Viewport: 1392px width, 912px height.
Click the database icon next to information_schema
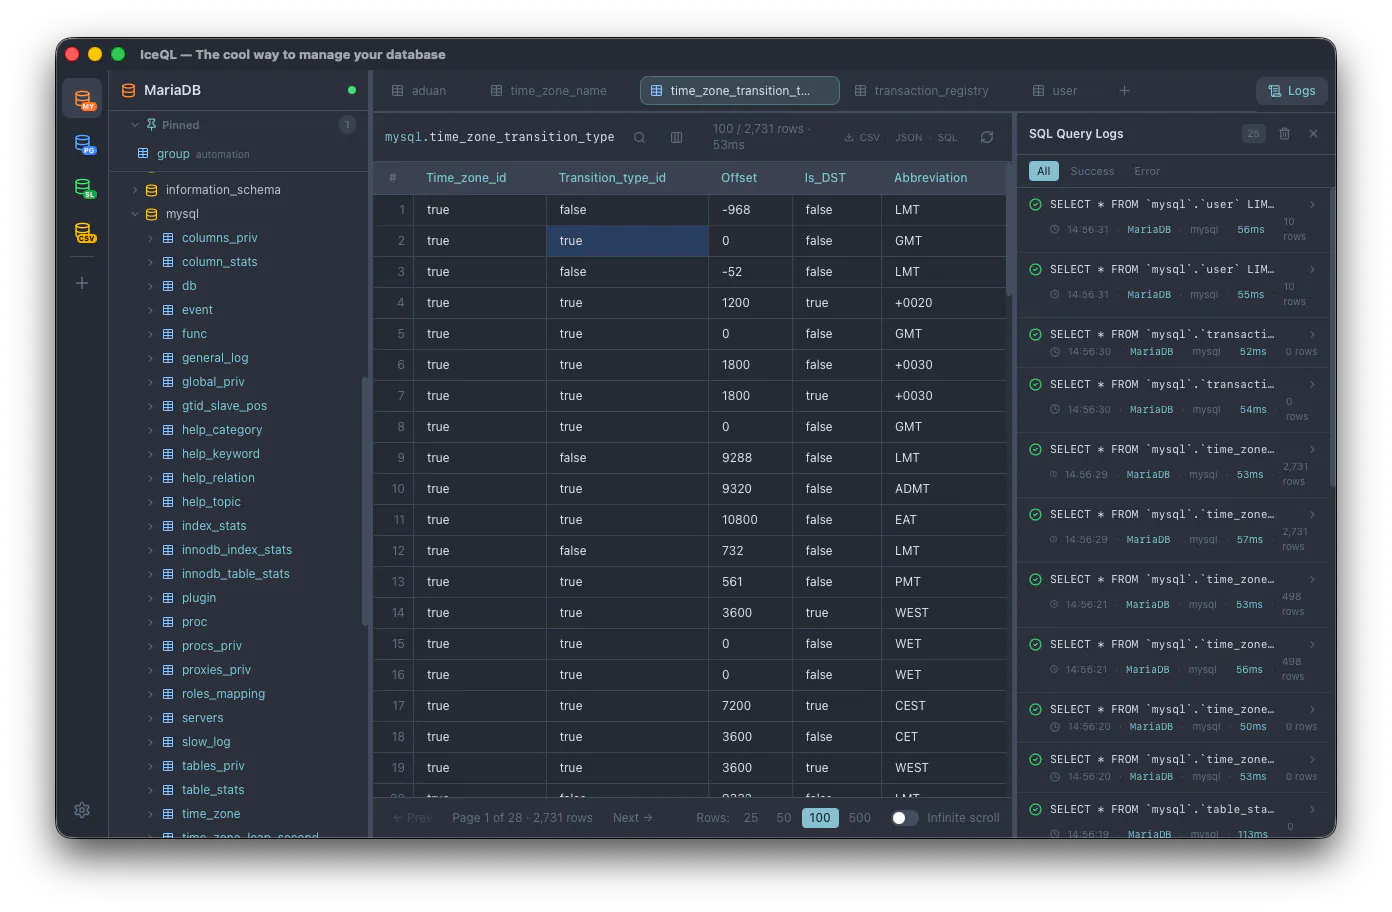pos(152,190)
